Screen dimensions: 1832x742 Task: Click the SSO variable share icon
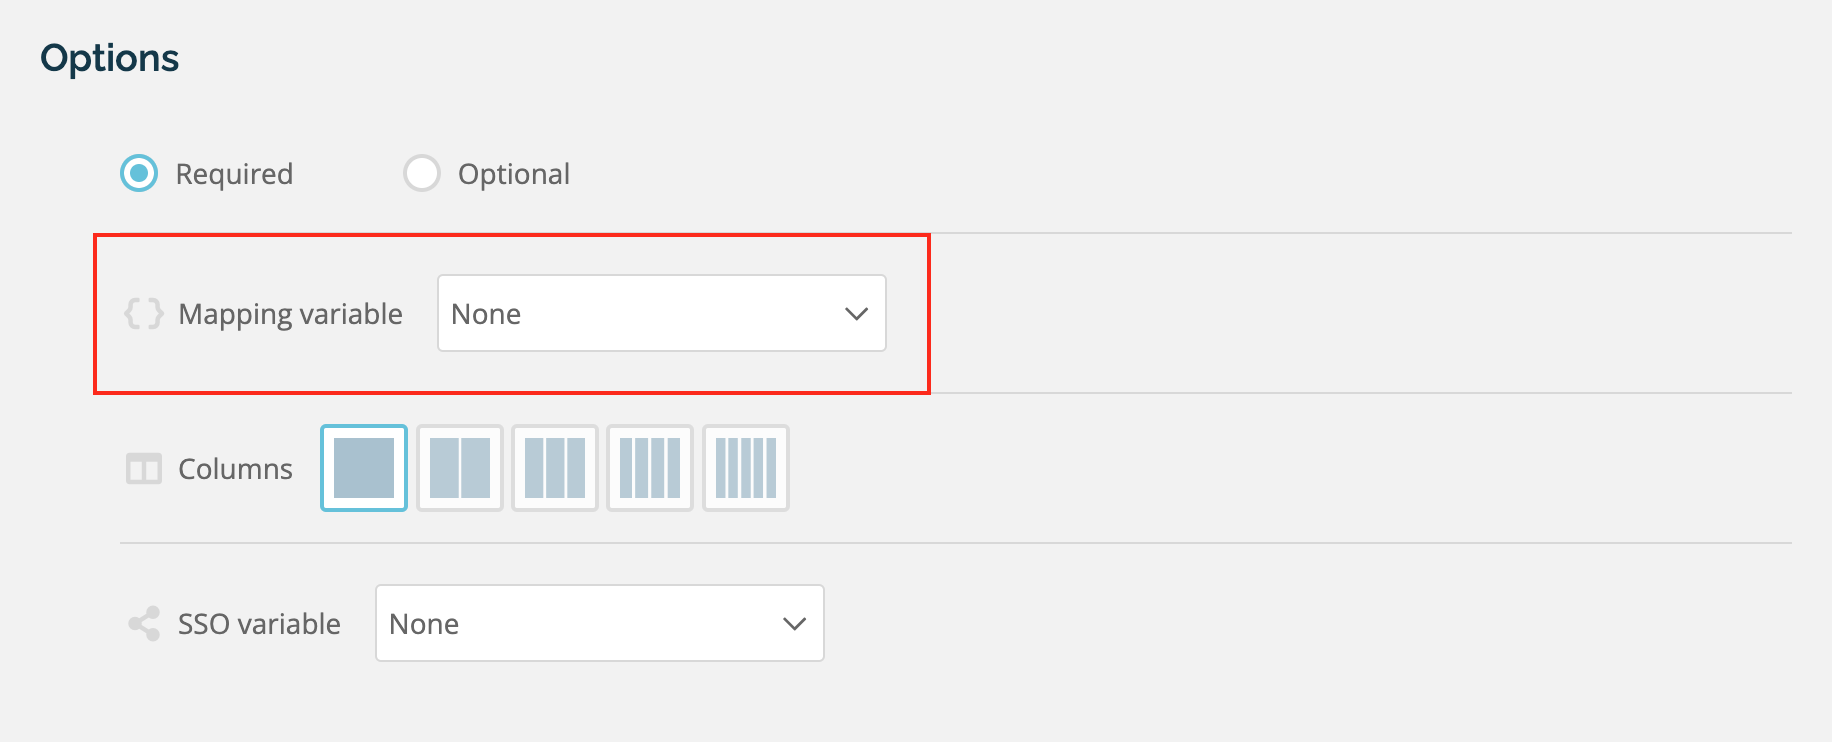pos(144,623)
